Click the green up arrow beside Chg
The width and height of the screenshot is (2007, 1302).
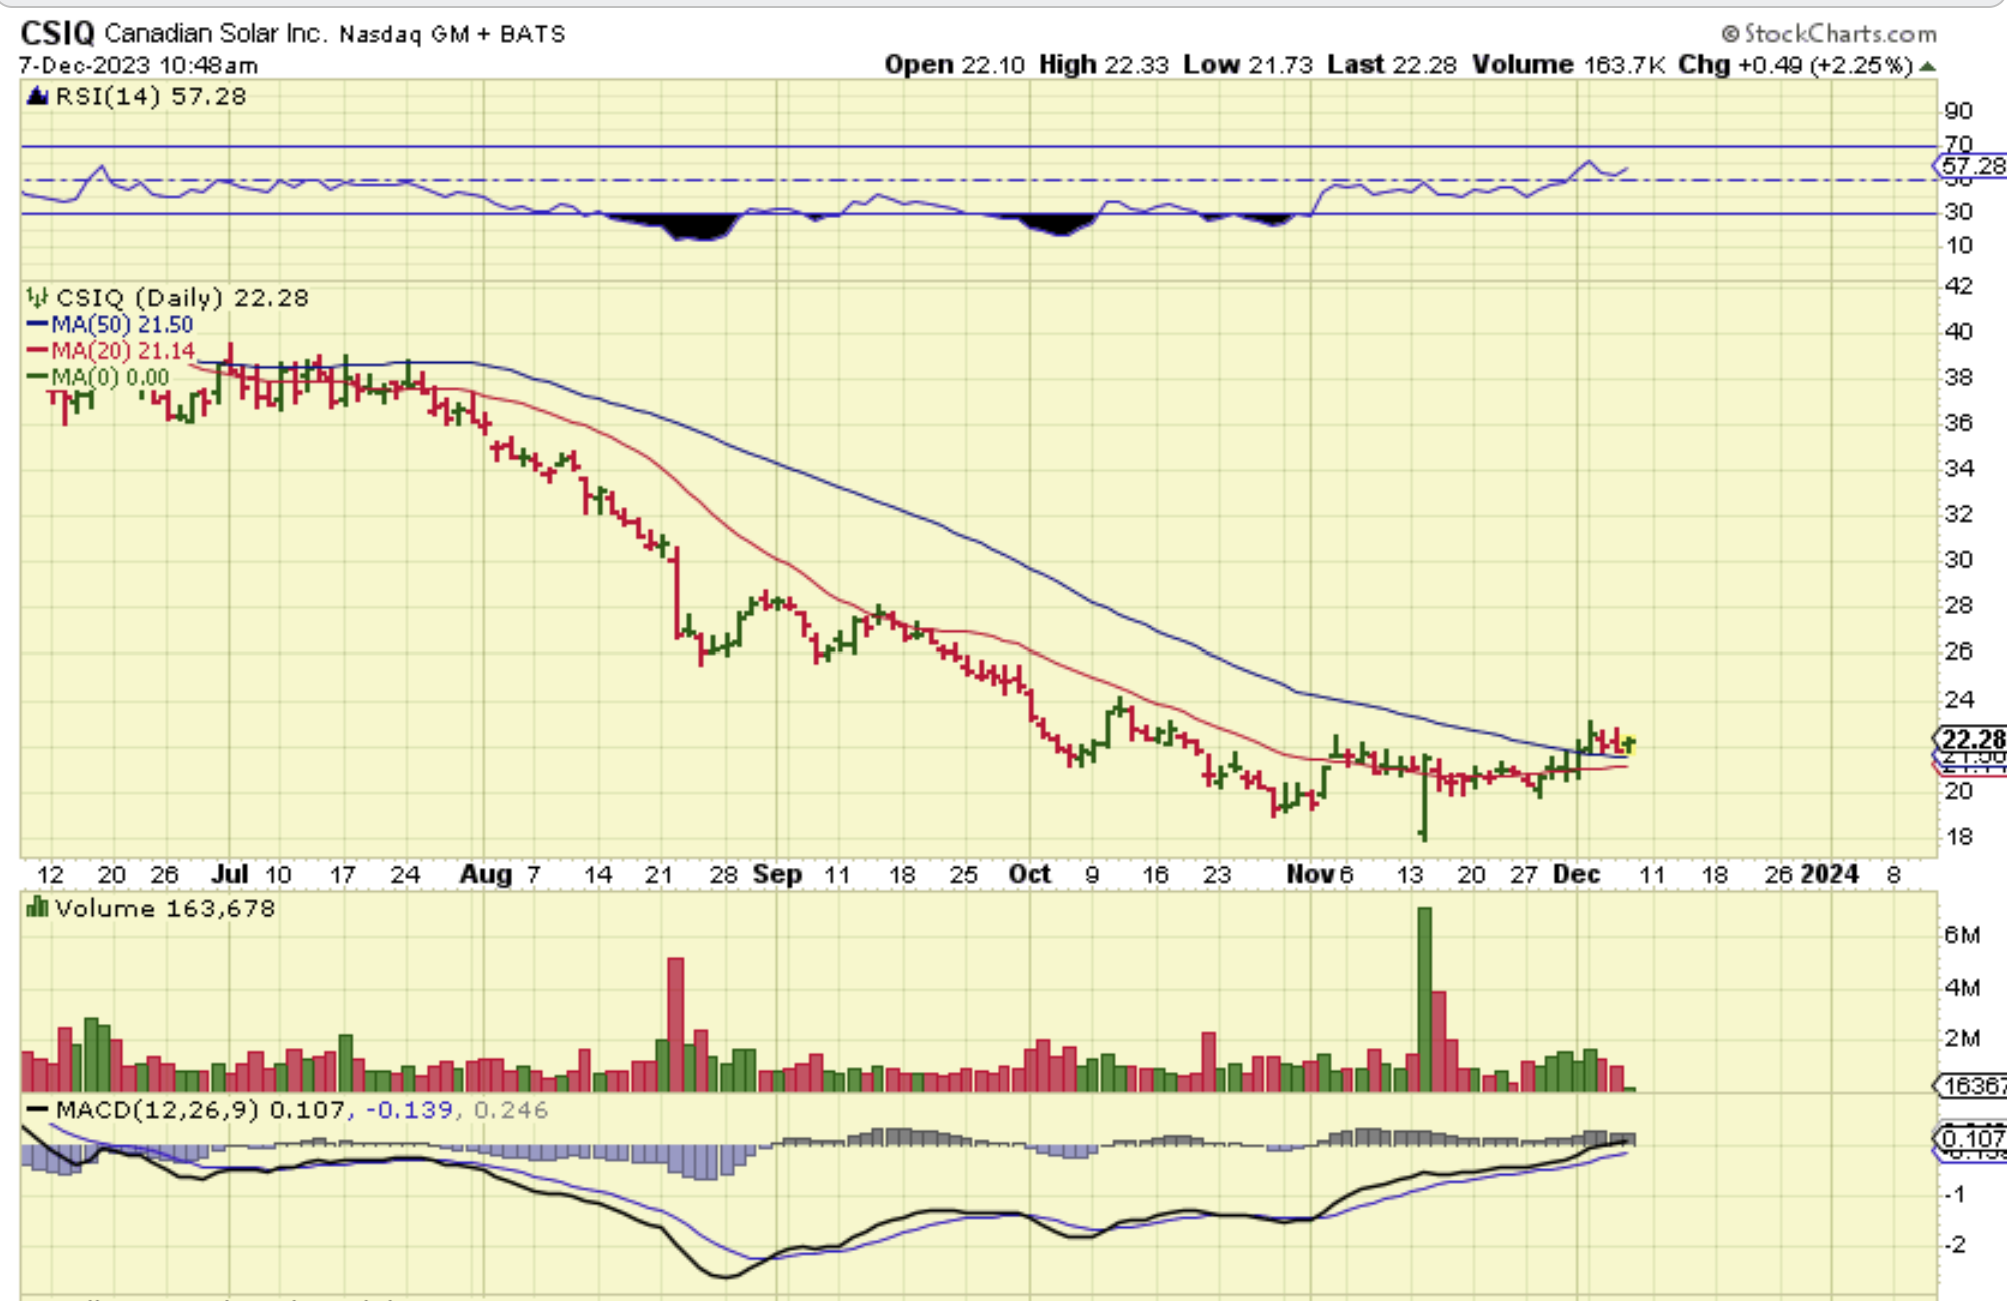pos(1927,66)
